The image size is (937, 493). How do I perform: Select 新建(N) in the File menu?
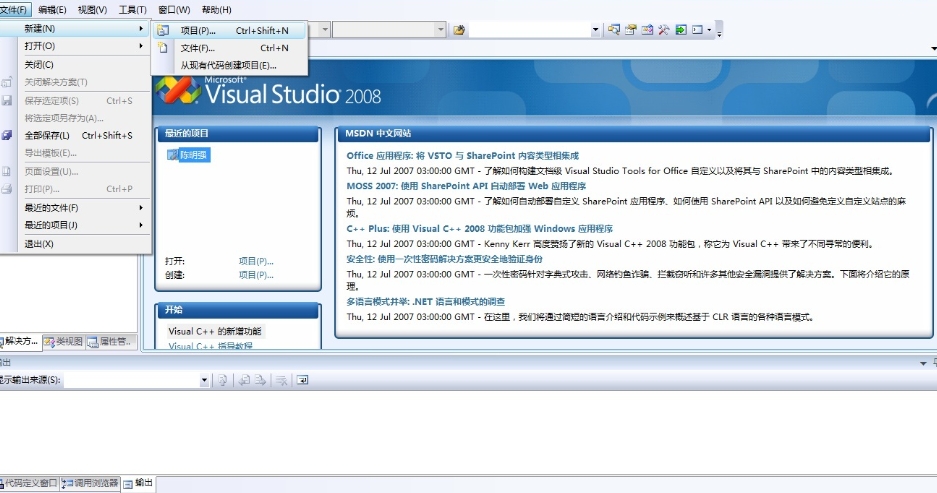coord(75,28)
